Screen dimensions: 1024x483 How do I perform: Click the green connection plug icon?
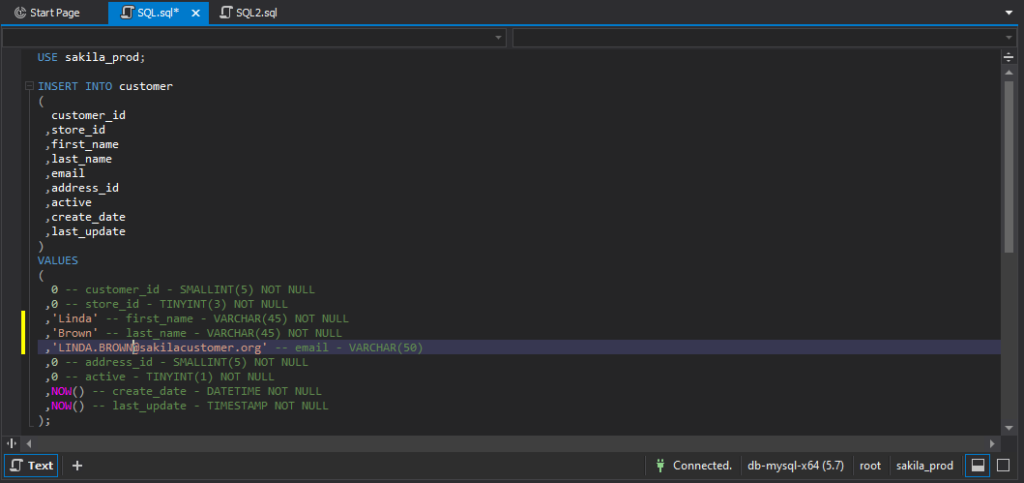(660, 465)
